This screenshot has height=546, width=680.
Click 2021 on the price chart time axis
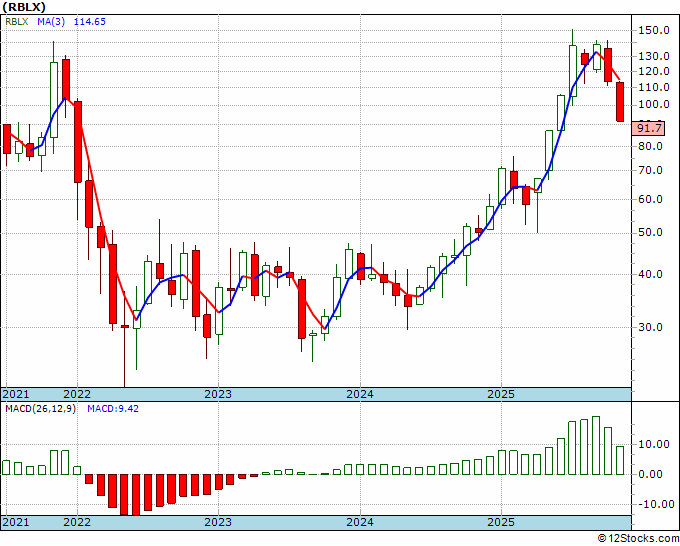click(x=16, y=394)
